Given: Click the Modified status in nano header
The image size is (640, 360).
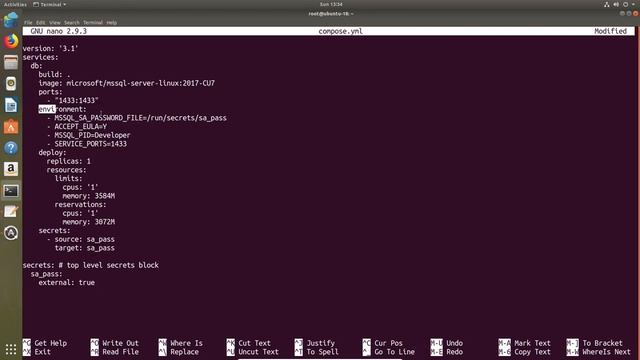Looking at the screenshot, I should pyautogui.click(x=610, y=31).
